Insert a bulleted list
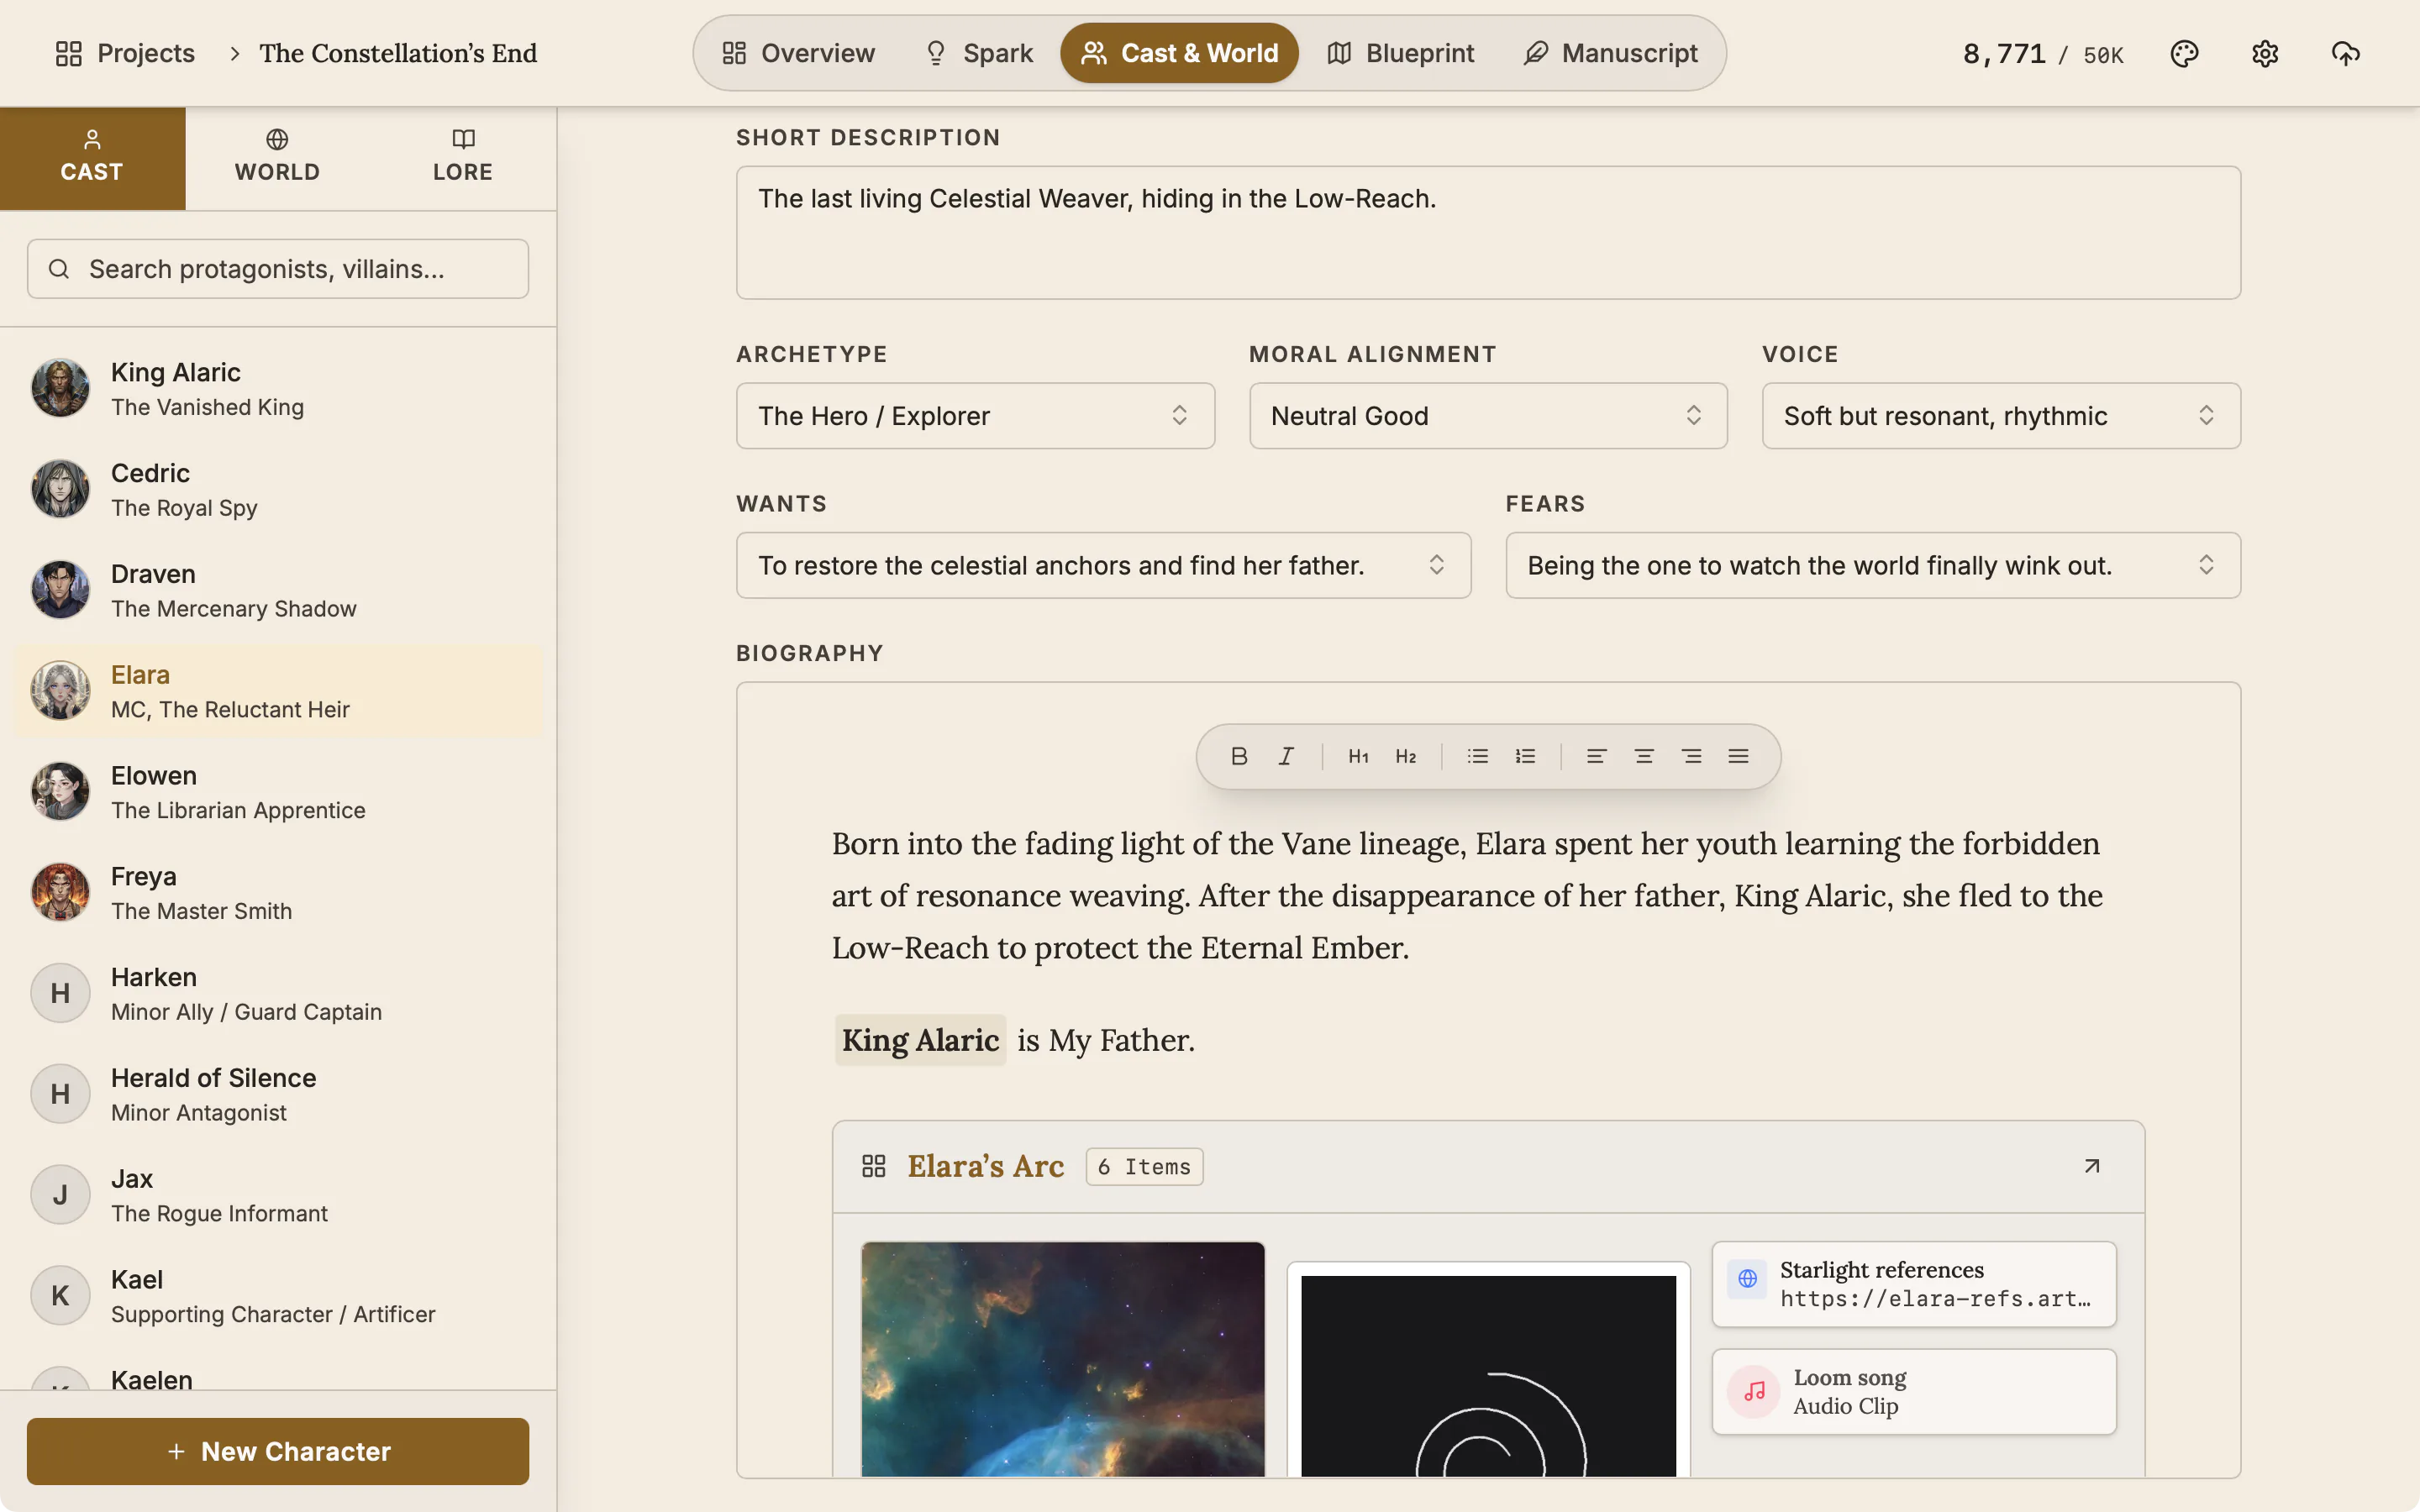Image resolution: width=2420 pixels, height=1512 pixels. (x=1478, y=756)
